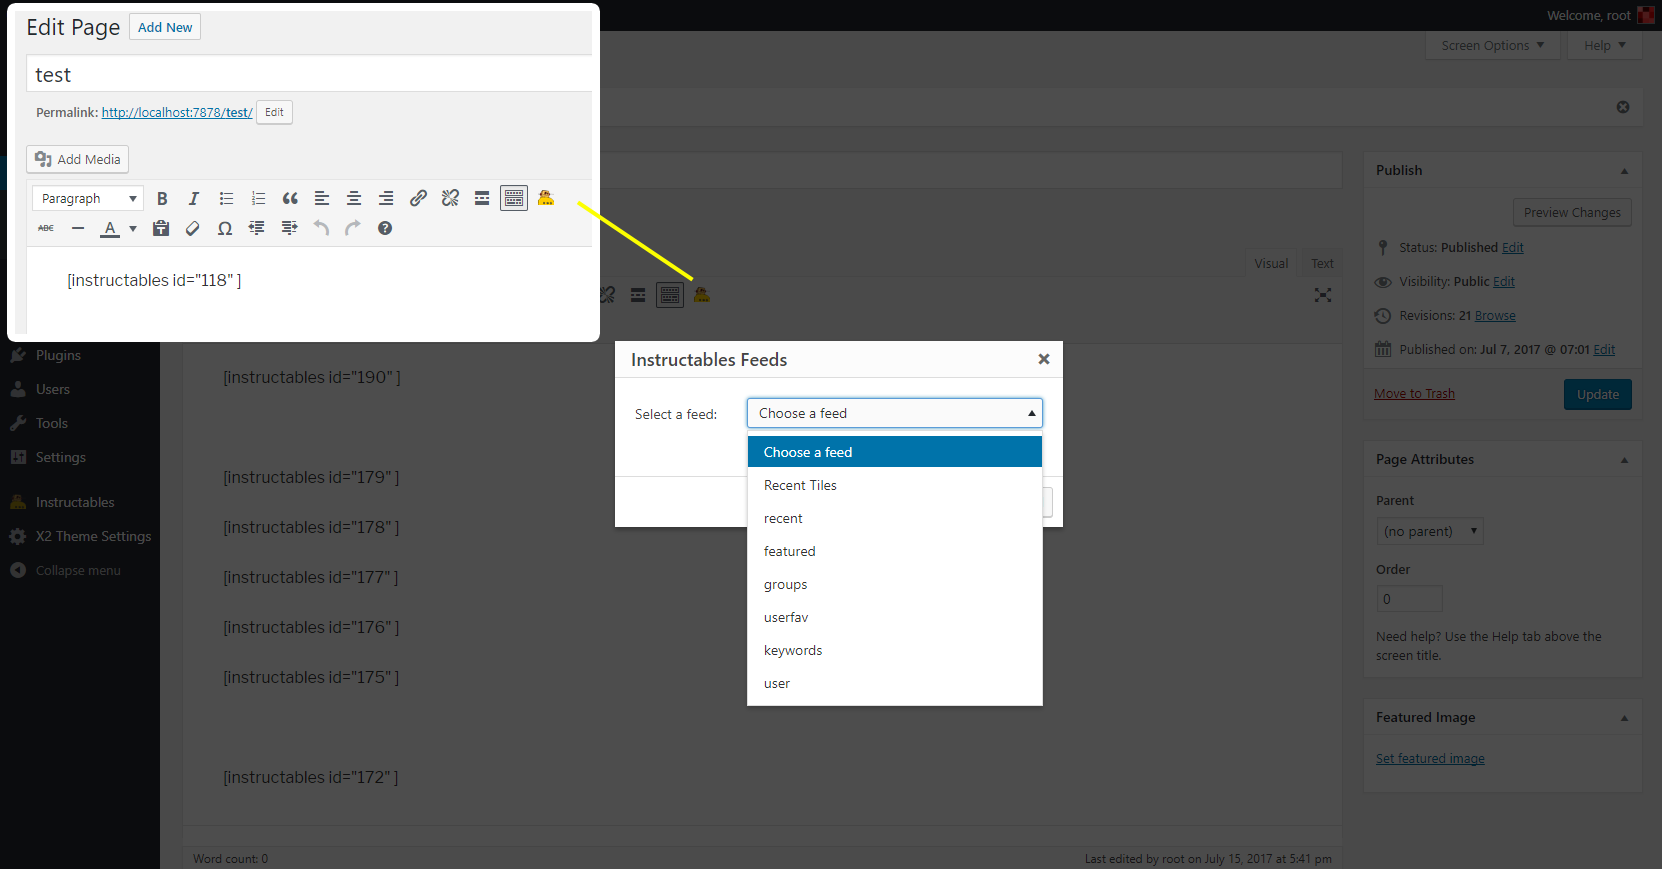Click the insert link chain icon

coord(418,198)
